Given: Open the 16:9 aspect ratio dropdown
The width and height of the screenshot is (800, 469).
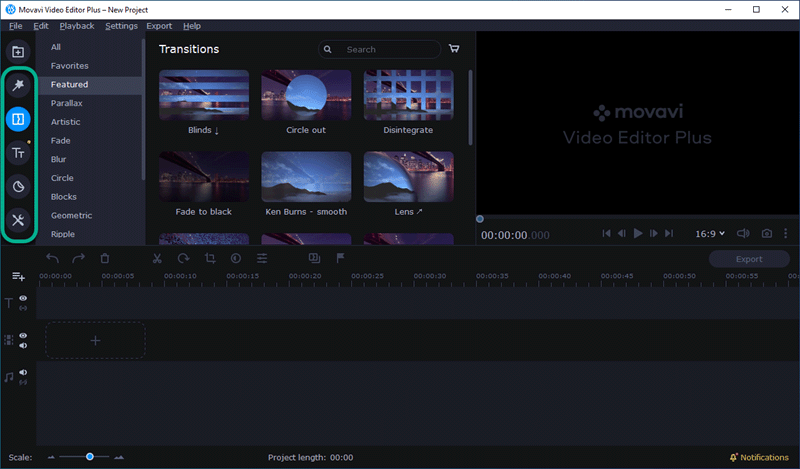Looking at the screenshot, I should (x=710, y=233).
